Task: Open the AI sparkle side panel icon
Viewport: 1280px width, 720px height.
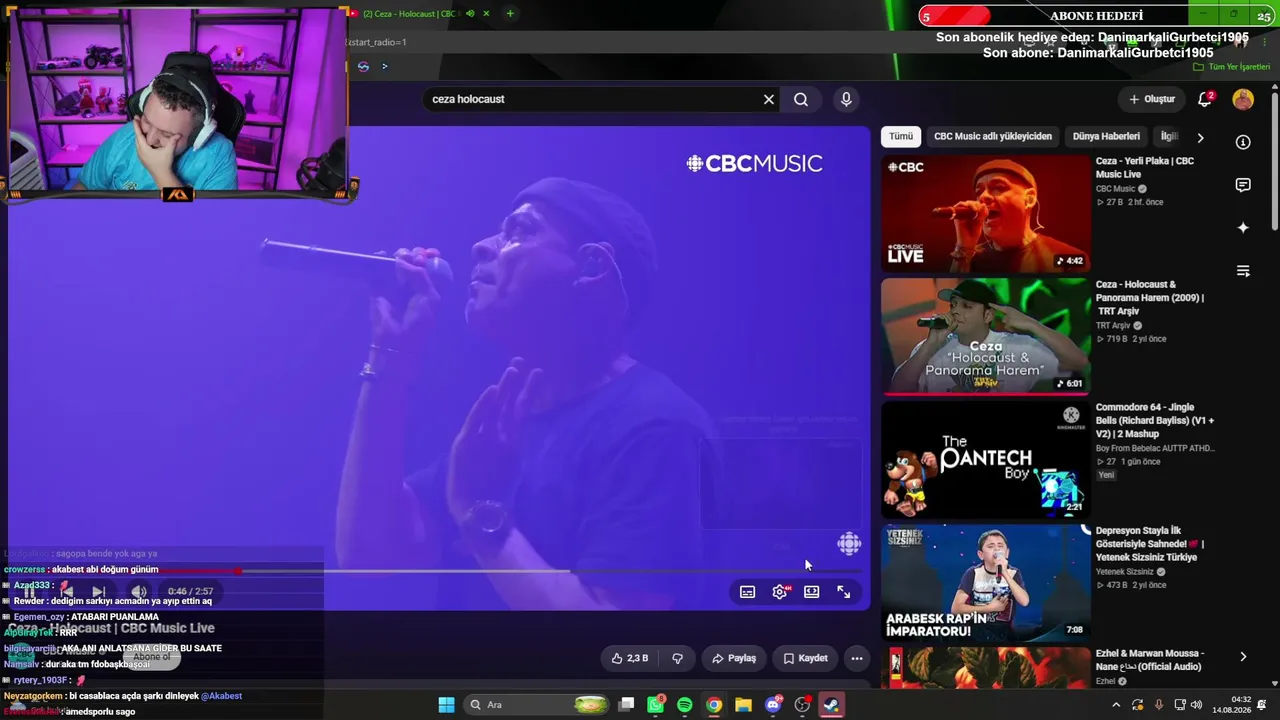Action: 1243,228
